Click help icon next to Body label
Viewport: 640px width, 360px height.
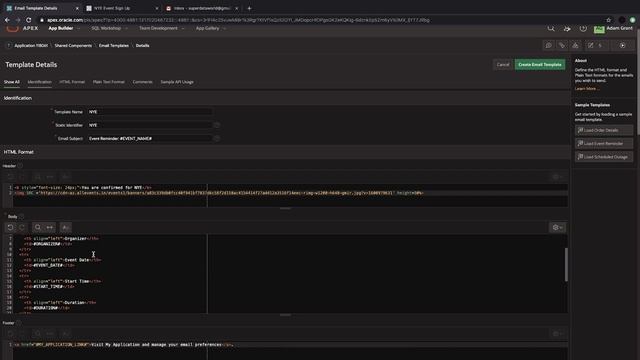point(22,217)
